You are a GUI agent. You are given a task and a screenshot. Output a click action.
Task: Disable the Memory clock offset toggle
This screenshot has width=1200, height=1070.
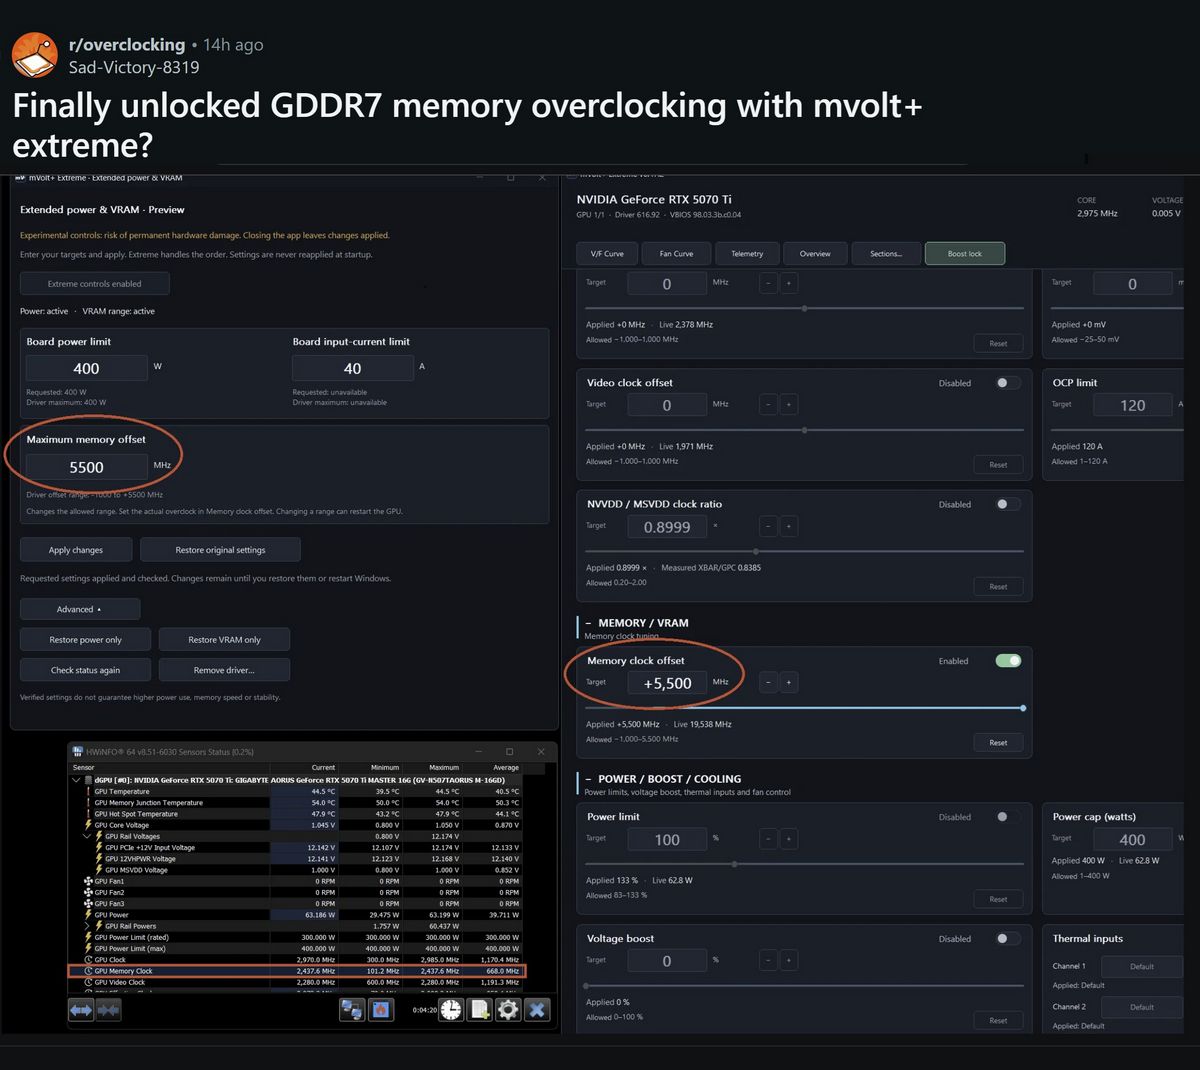(x=1008, y=661)
